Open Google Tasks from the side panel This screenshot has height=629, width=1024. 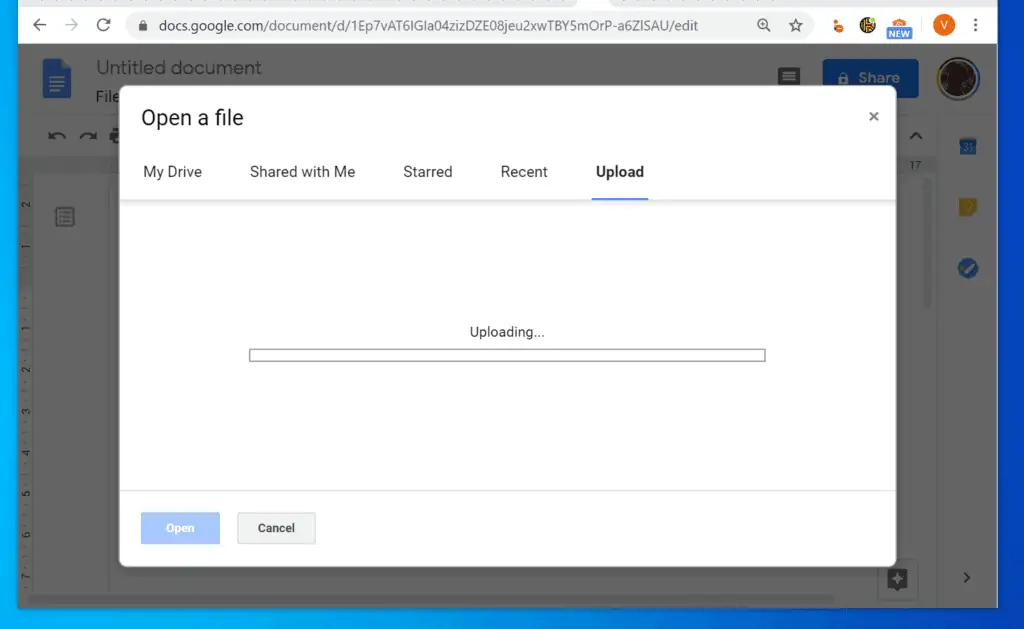tap(967, 267)
